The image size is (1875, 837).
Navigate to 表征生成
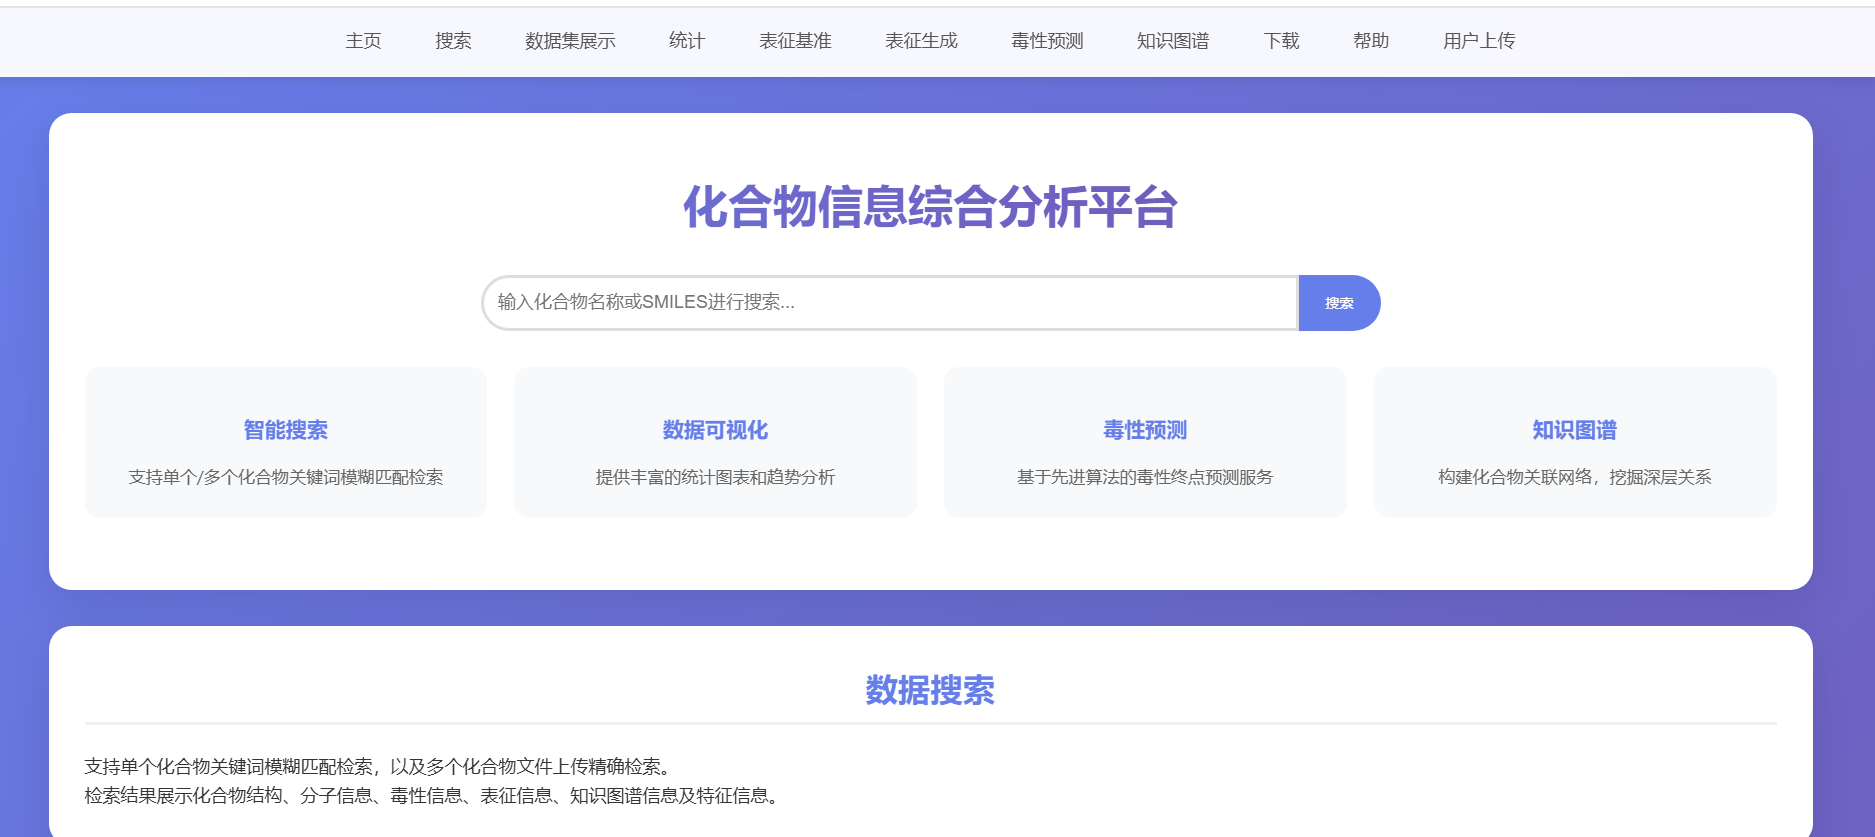pos(921,41)
